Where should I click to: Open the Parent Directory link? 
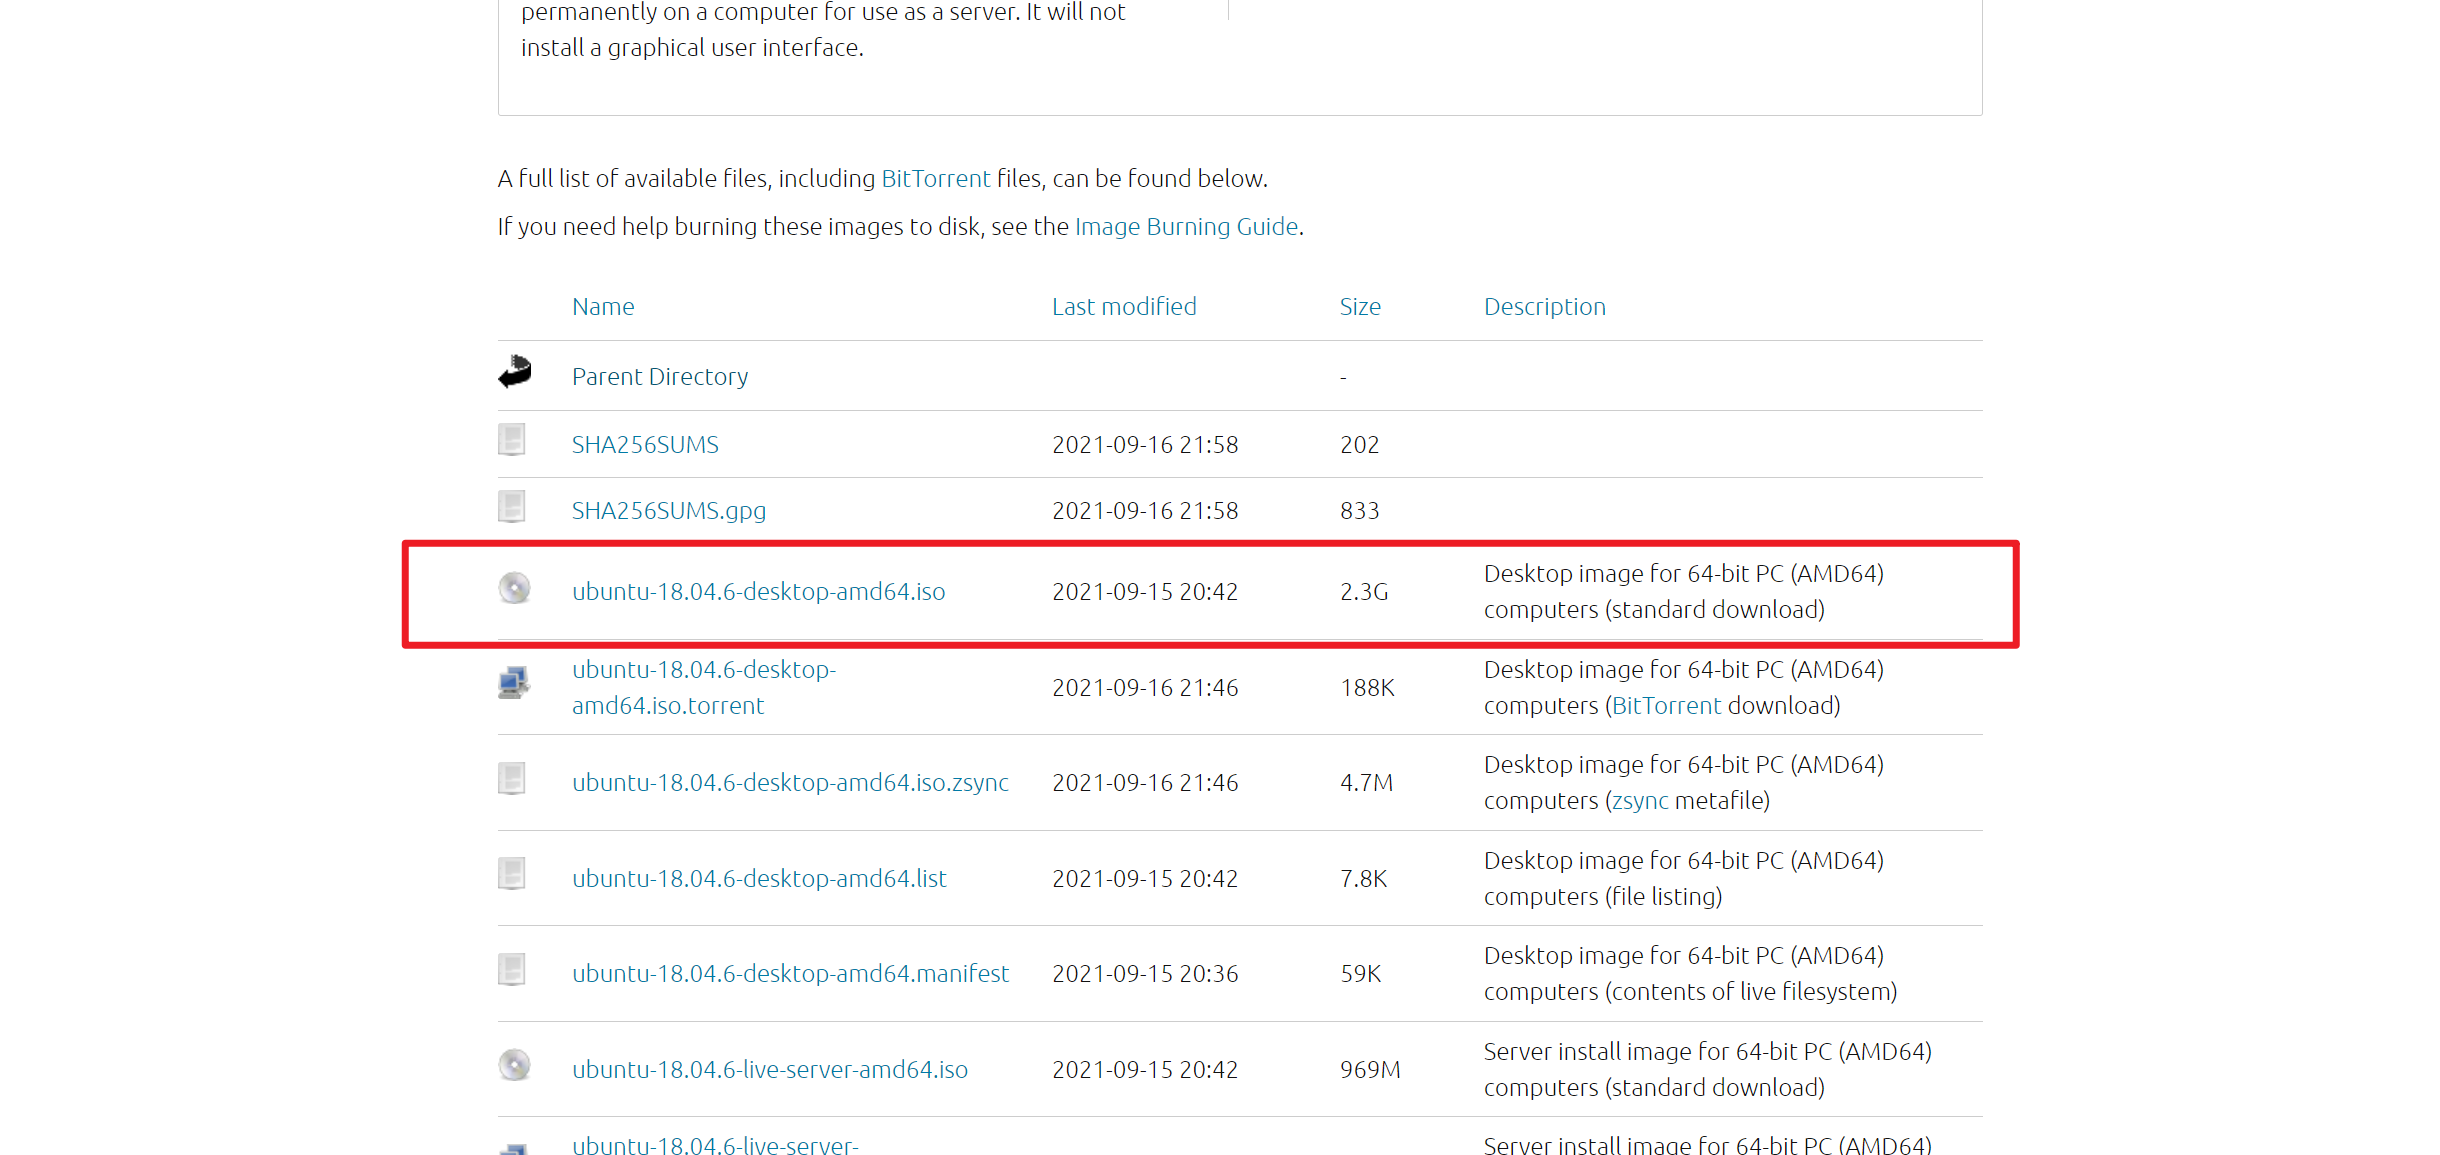coord(659,376)
